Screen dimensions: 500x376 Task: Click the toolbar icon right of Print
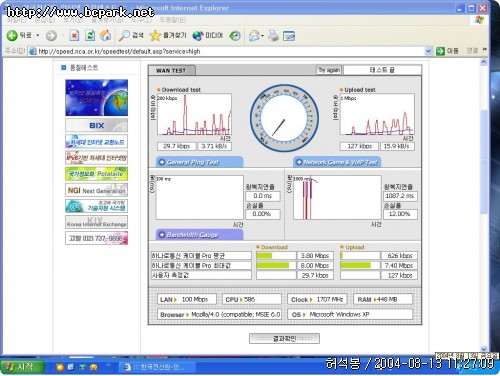289,36
